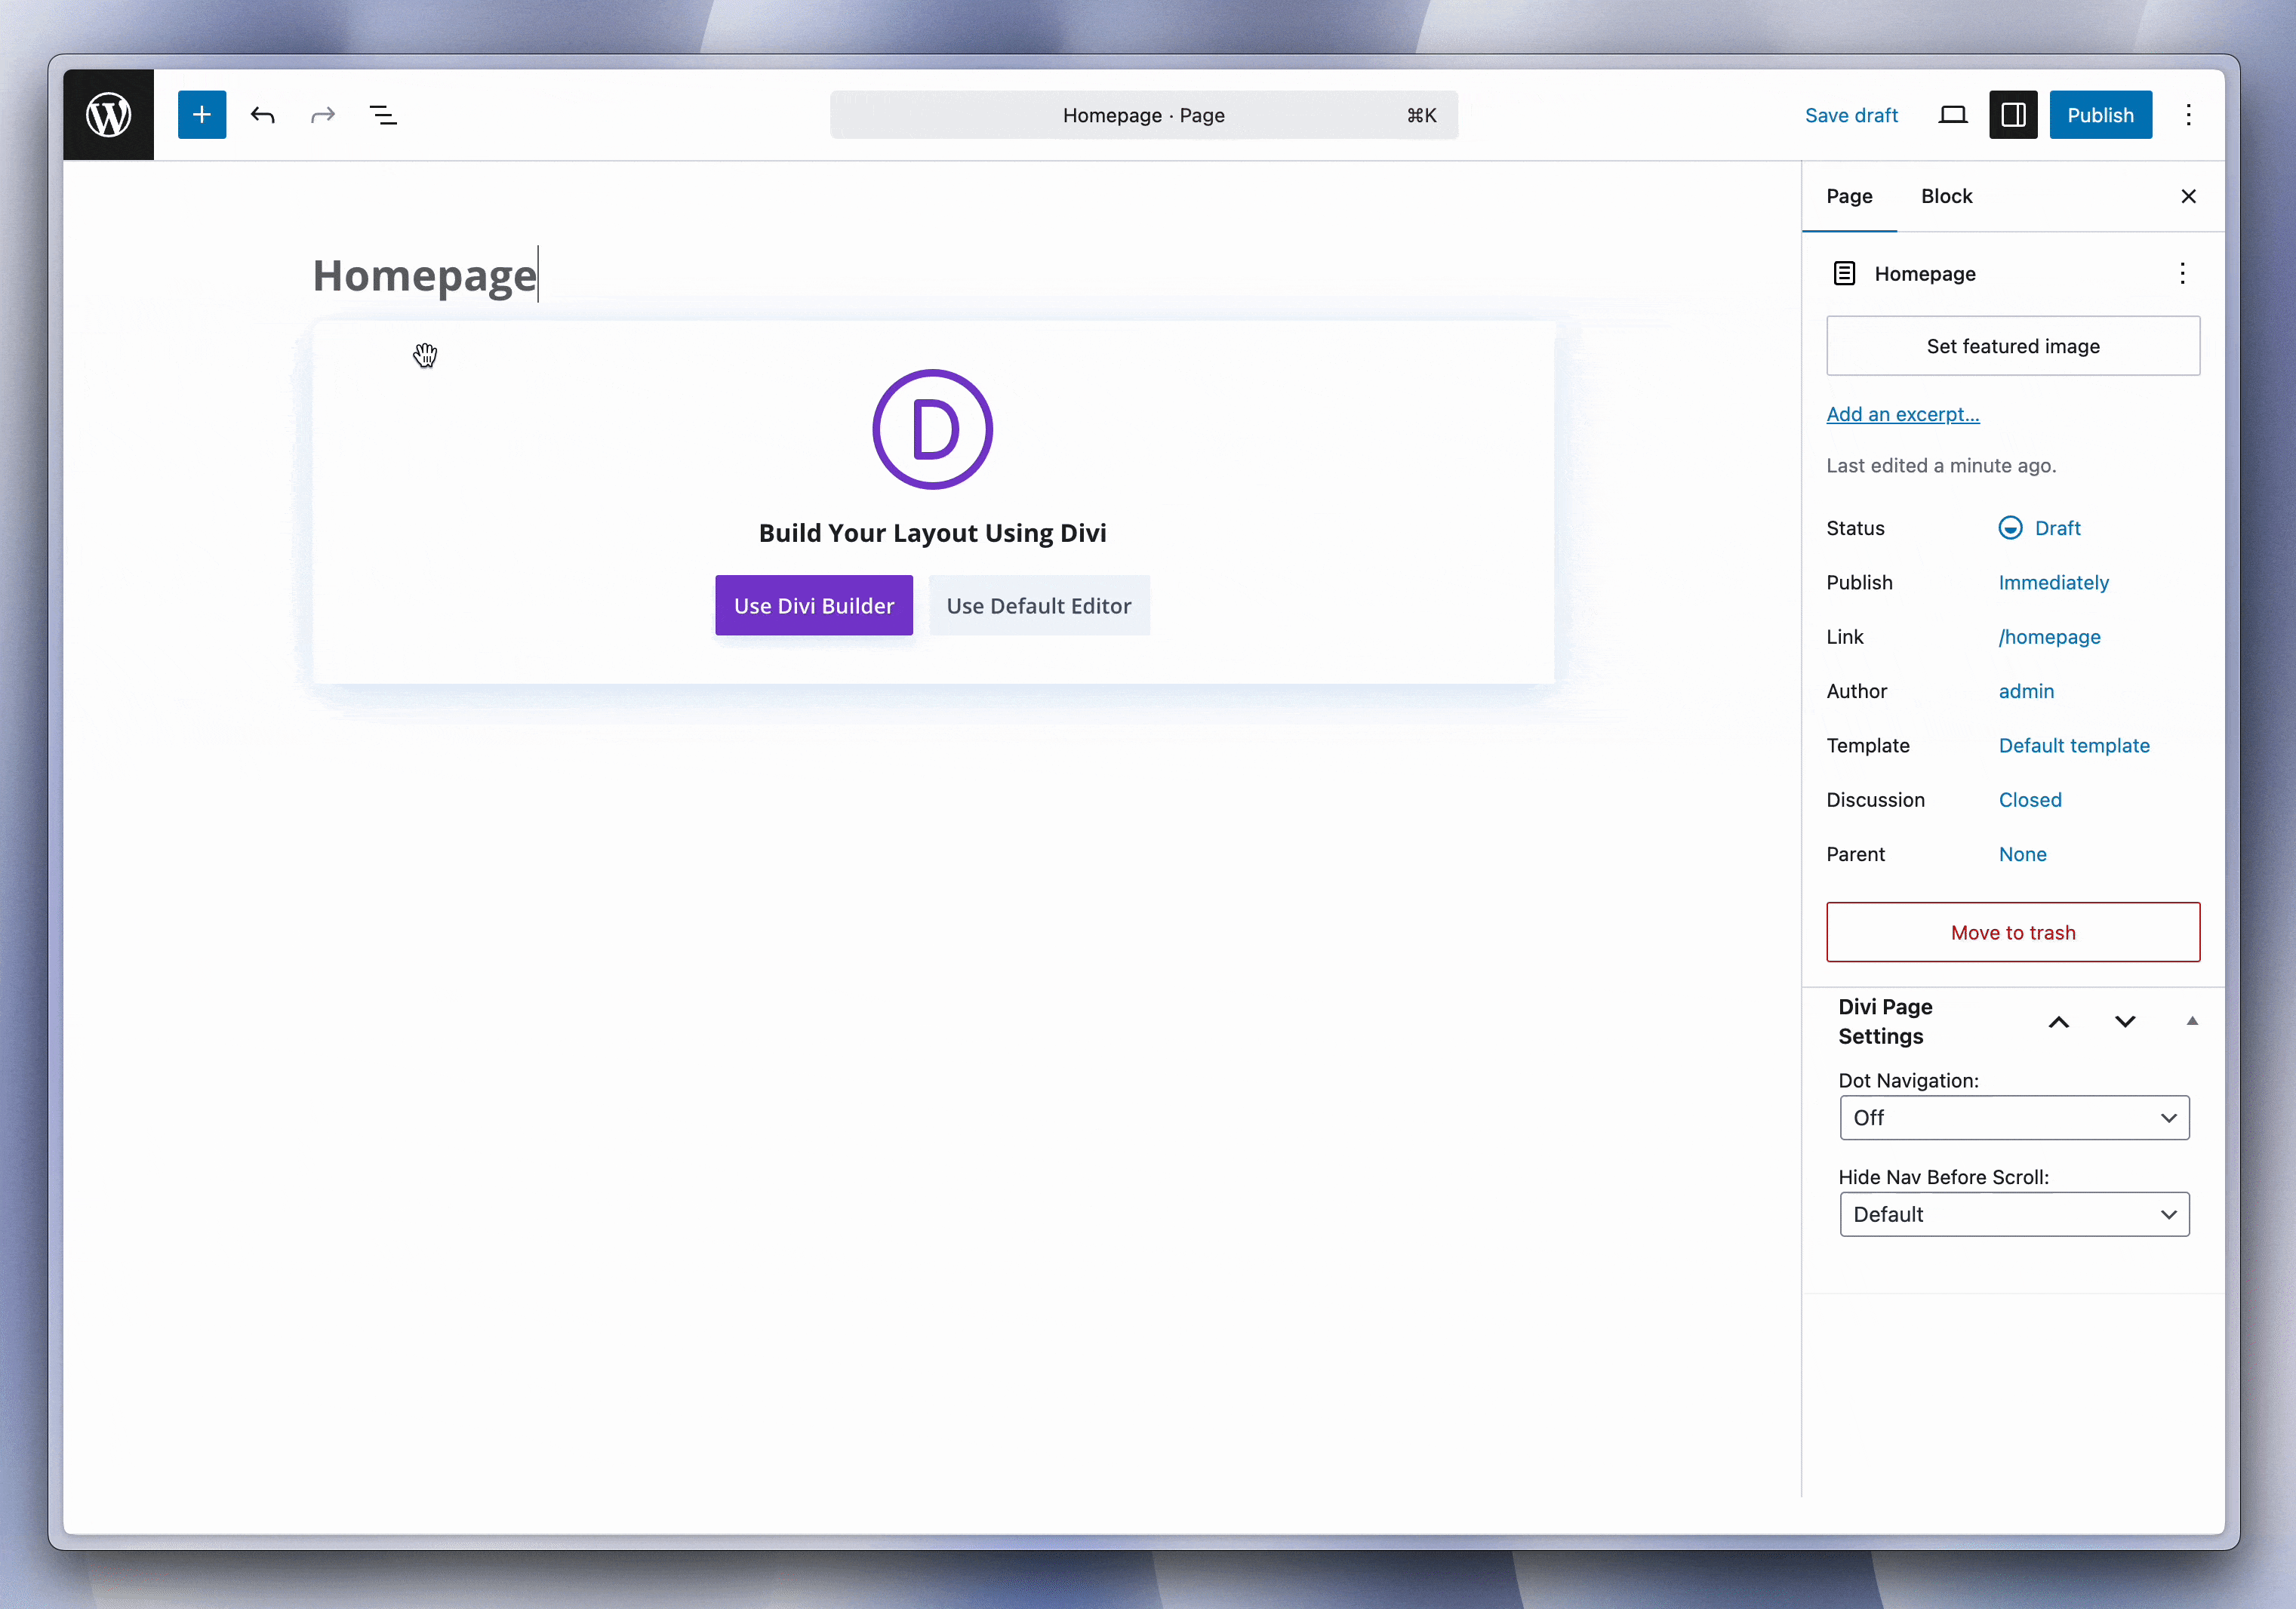Undo the last change

pyautogui.click(x=263, y=115)
